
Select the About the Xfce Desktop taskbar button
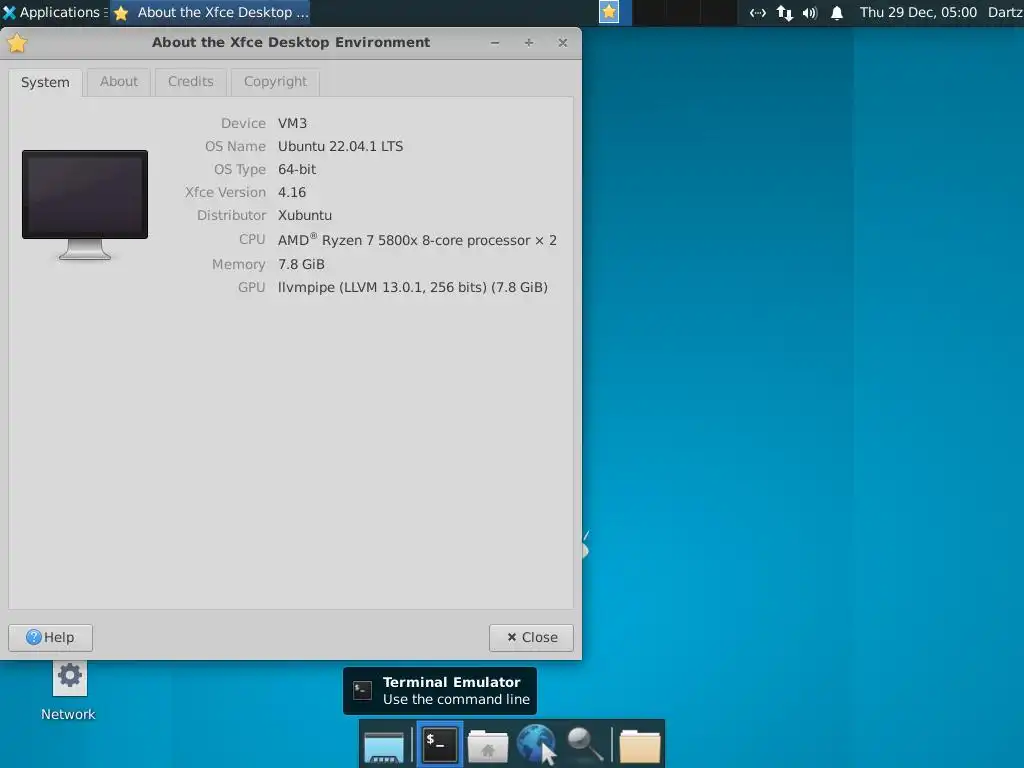[210, 12]
